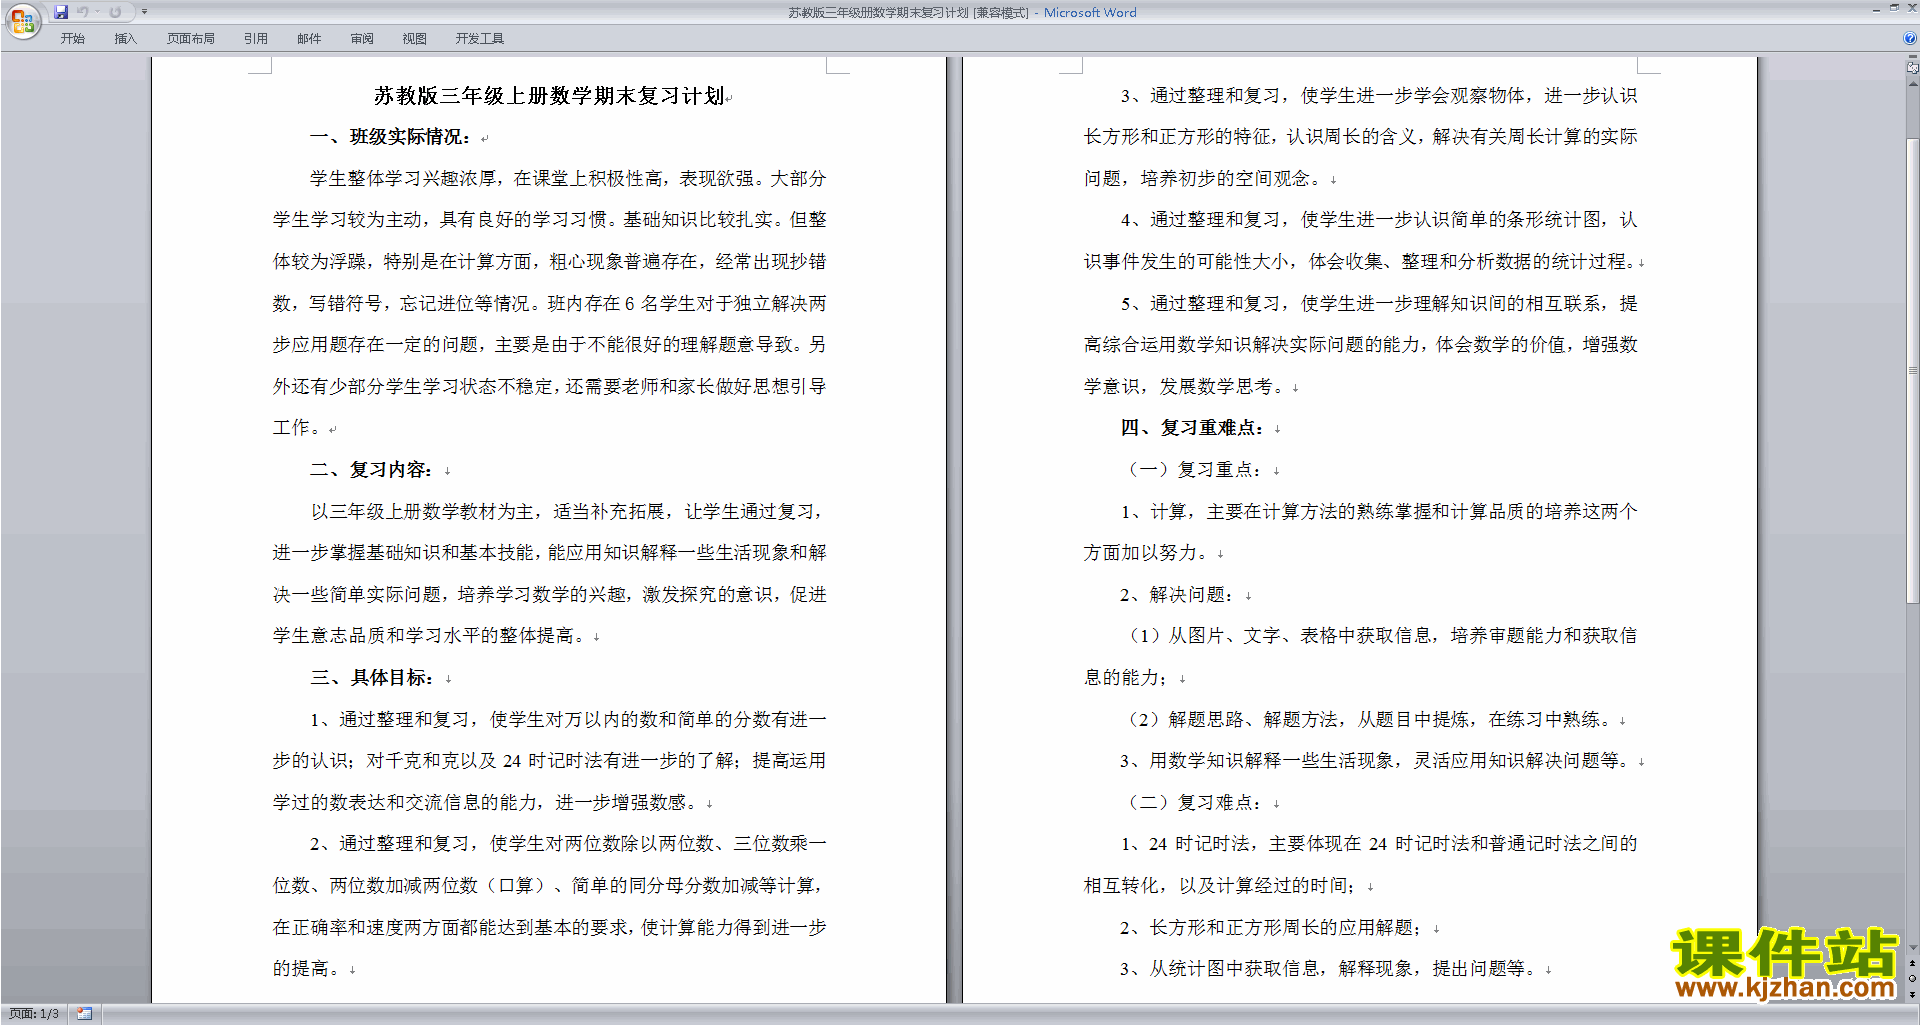
Task: Select the 审阅 ribbon tab
Action: (362, 39)
